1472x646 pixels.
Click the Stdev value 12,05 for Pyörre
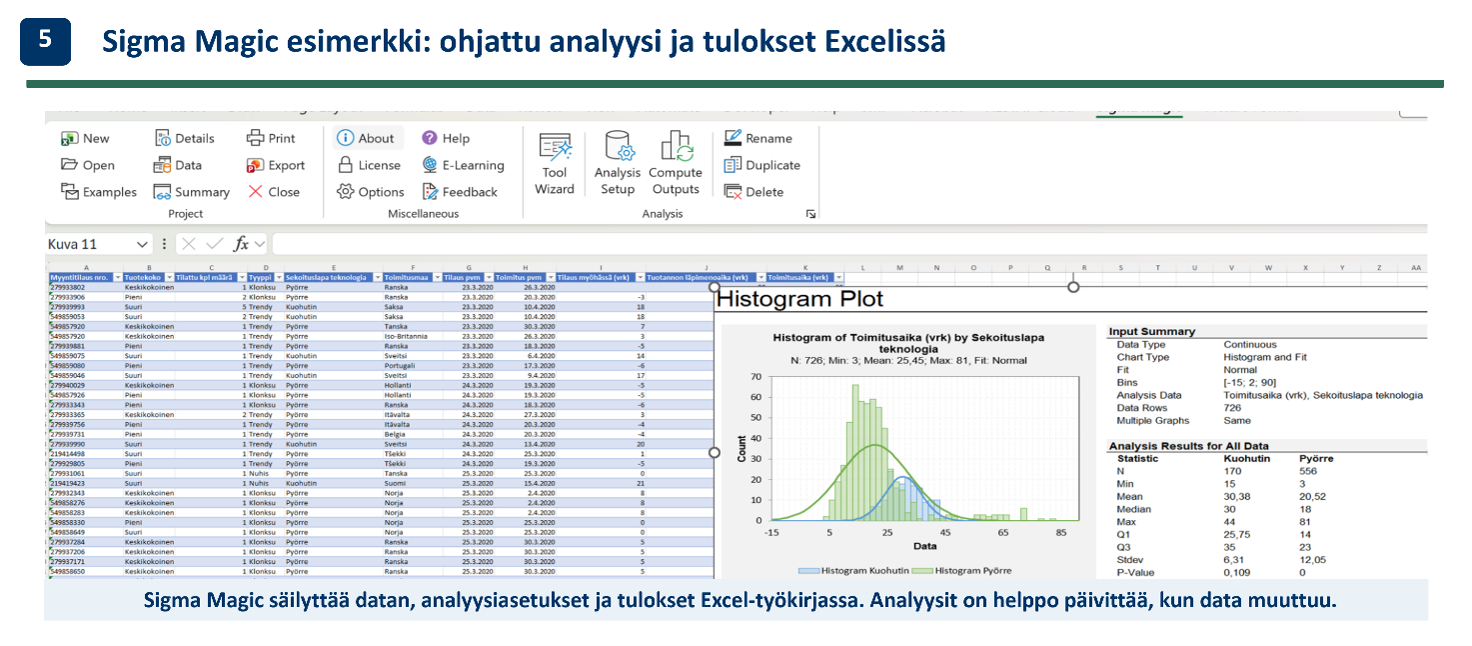pyautogui.click(x=1314, y=560)
